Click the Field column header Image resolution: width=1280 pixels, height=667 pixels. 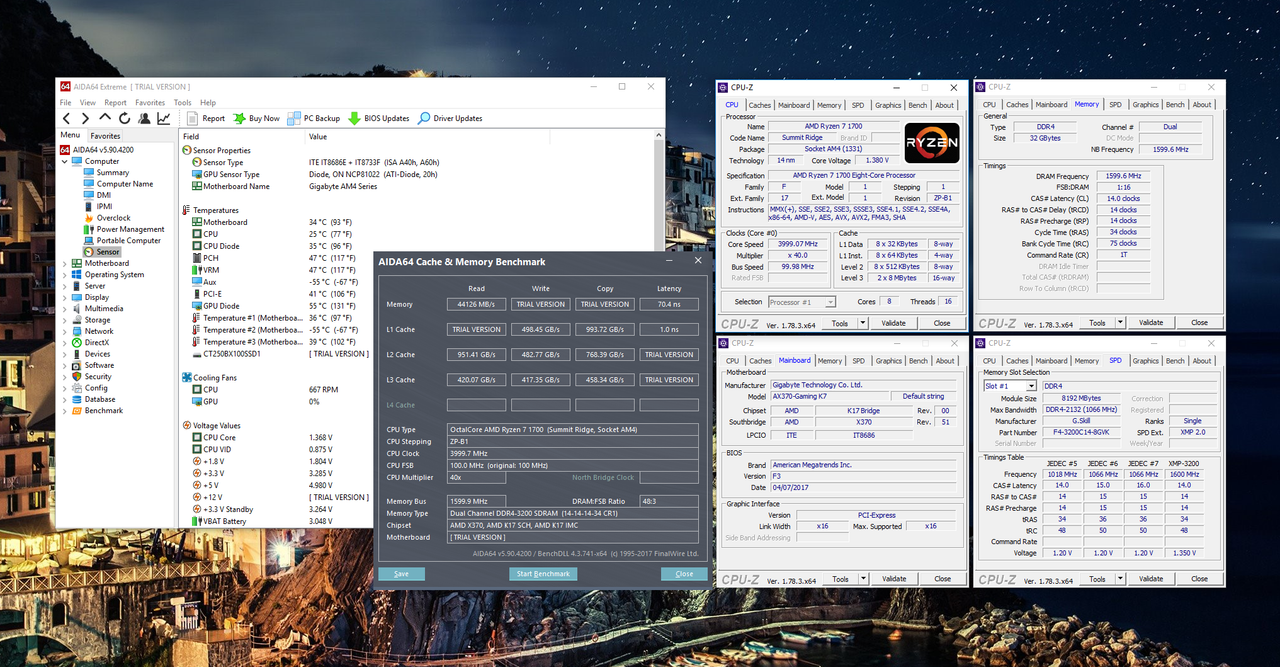point(241,136)
